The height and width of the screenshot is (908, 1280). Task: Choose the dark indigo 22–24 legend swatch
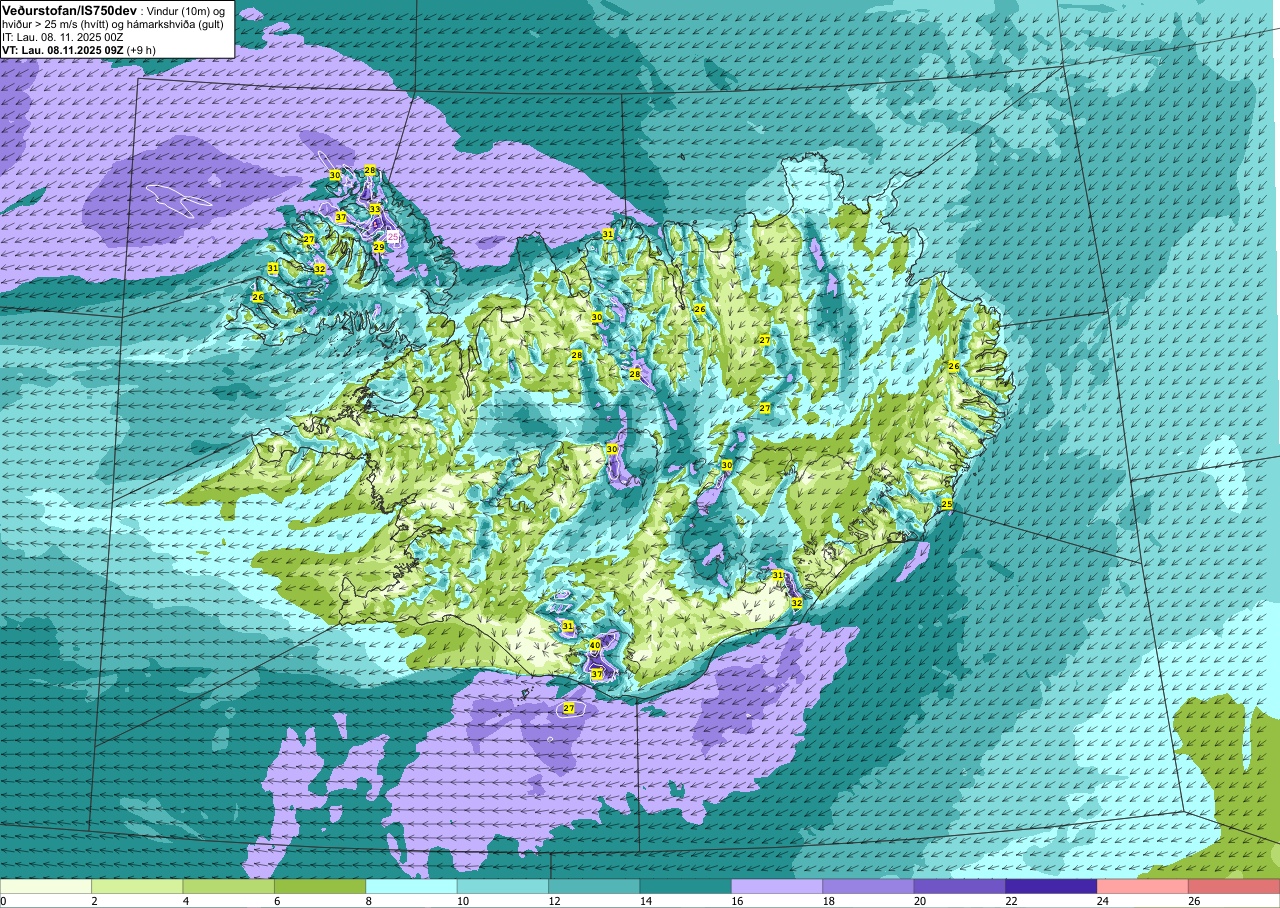tap(1051, 886)
